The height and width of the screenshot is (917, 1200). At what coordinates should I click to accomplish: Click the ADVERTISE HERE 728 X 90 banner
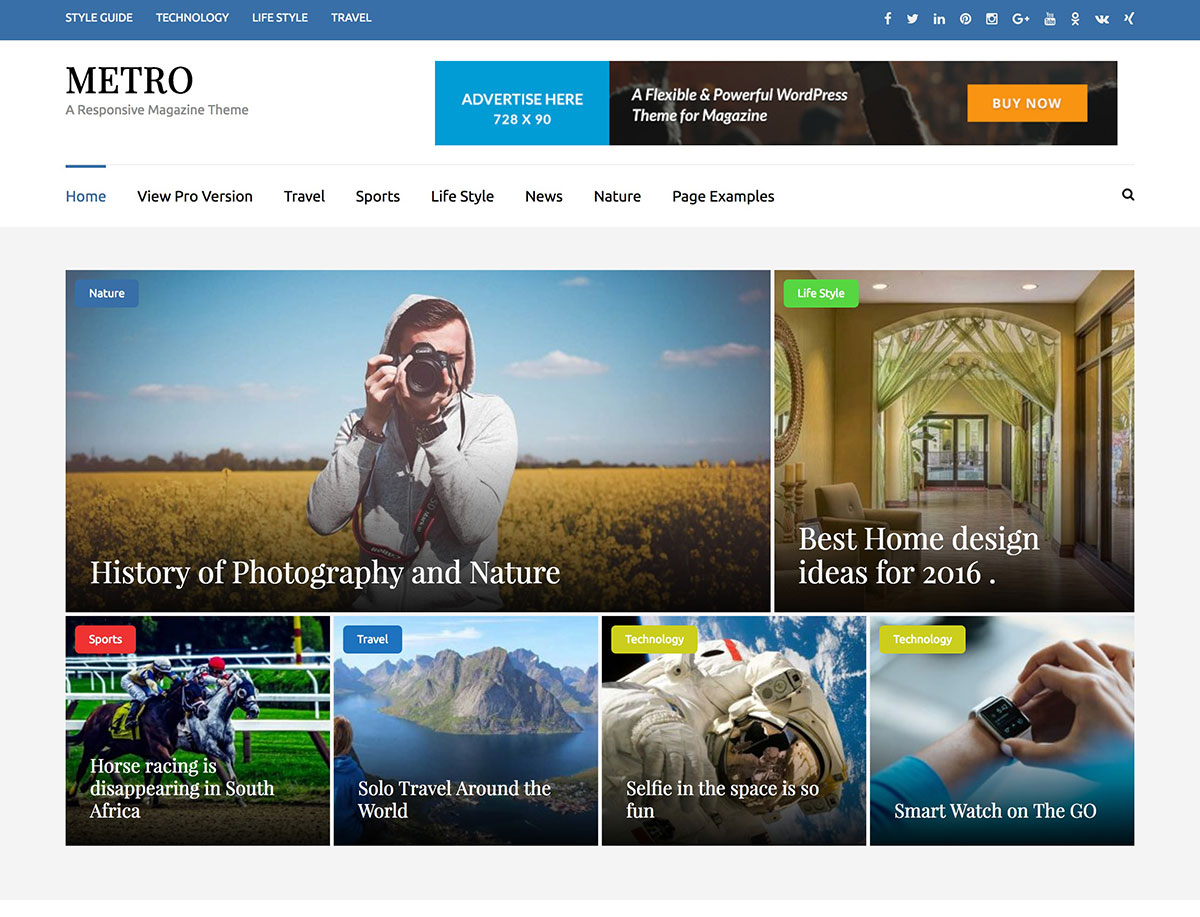tap(521, 103)
